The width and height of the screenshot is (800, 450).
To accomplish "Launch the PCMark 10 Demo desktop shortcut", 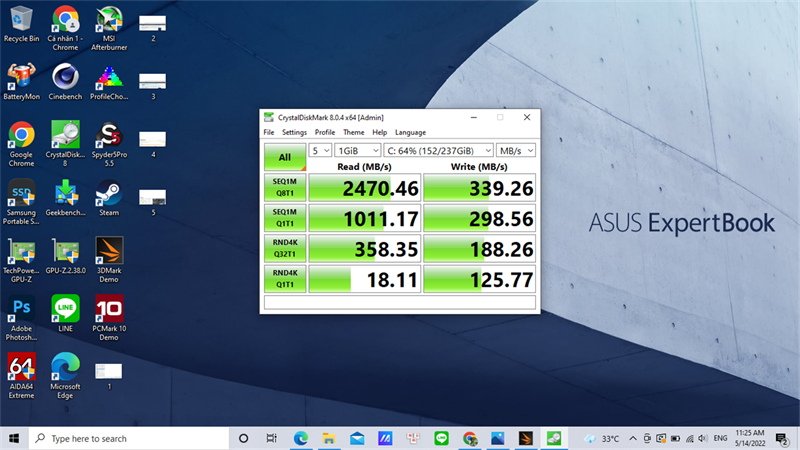I will (x=109, y=318).
